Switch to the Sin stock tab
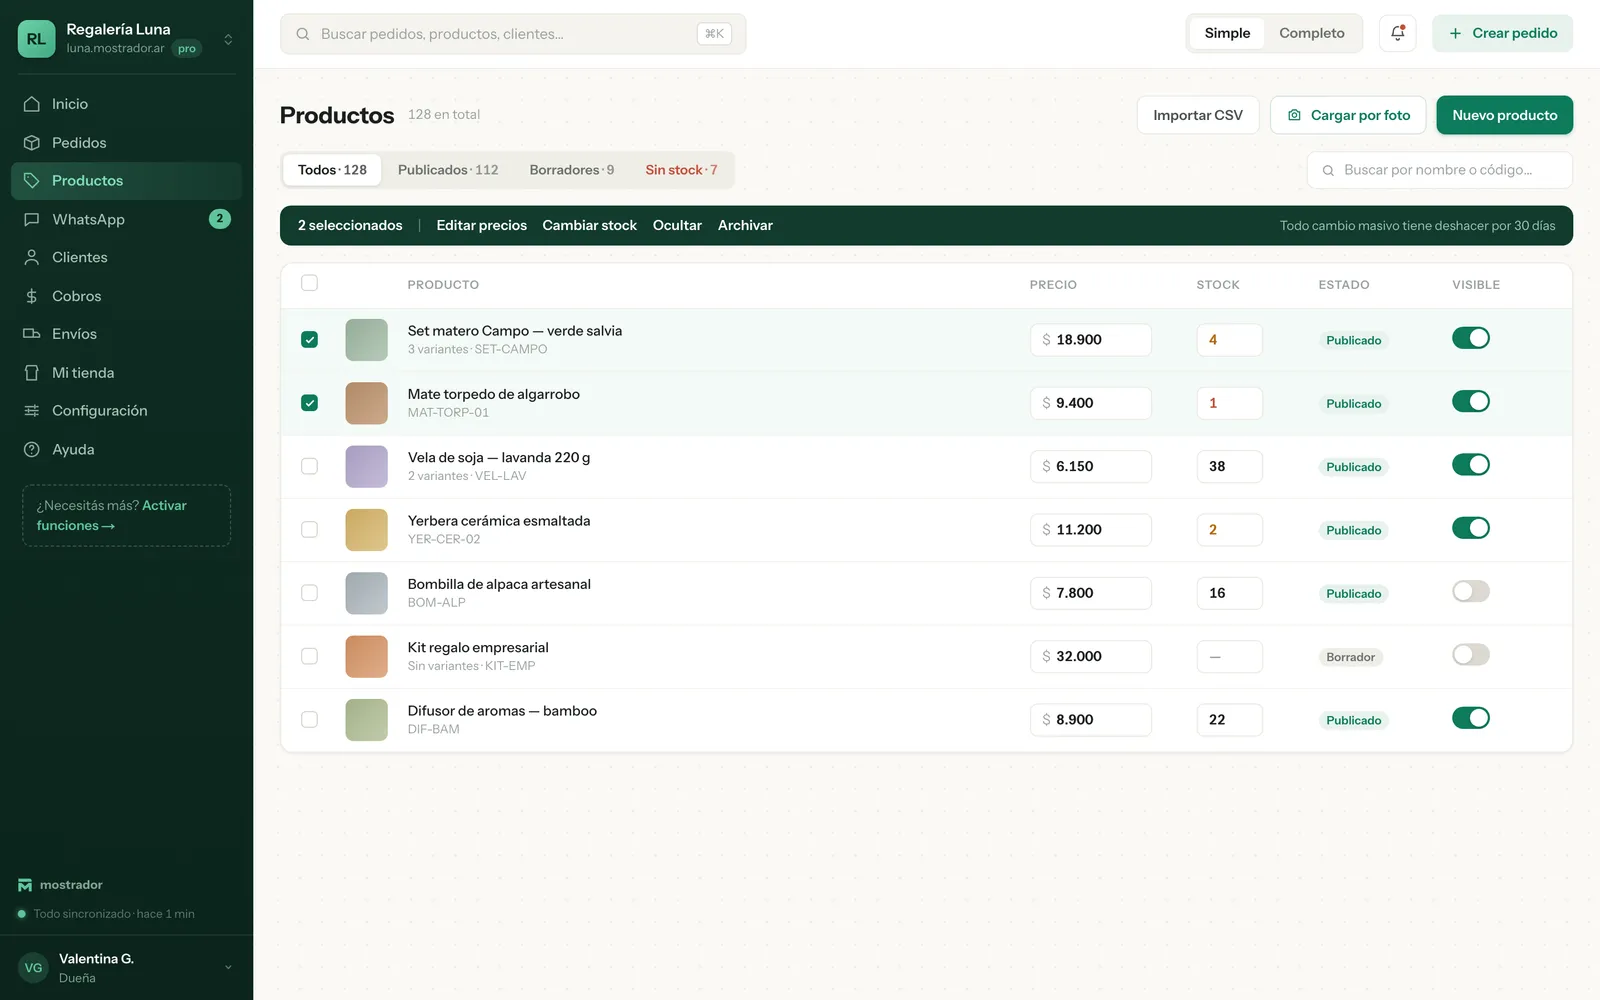This screenshot has width=1600, height=1000. coord(681,170)
